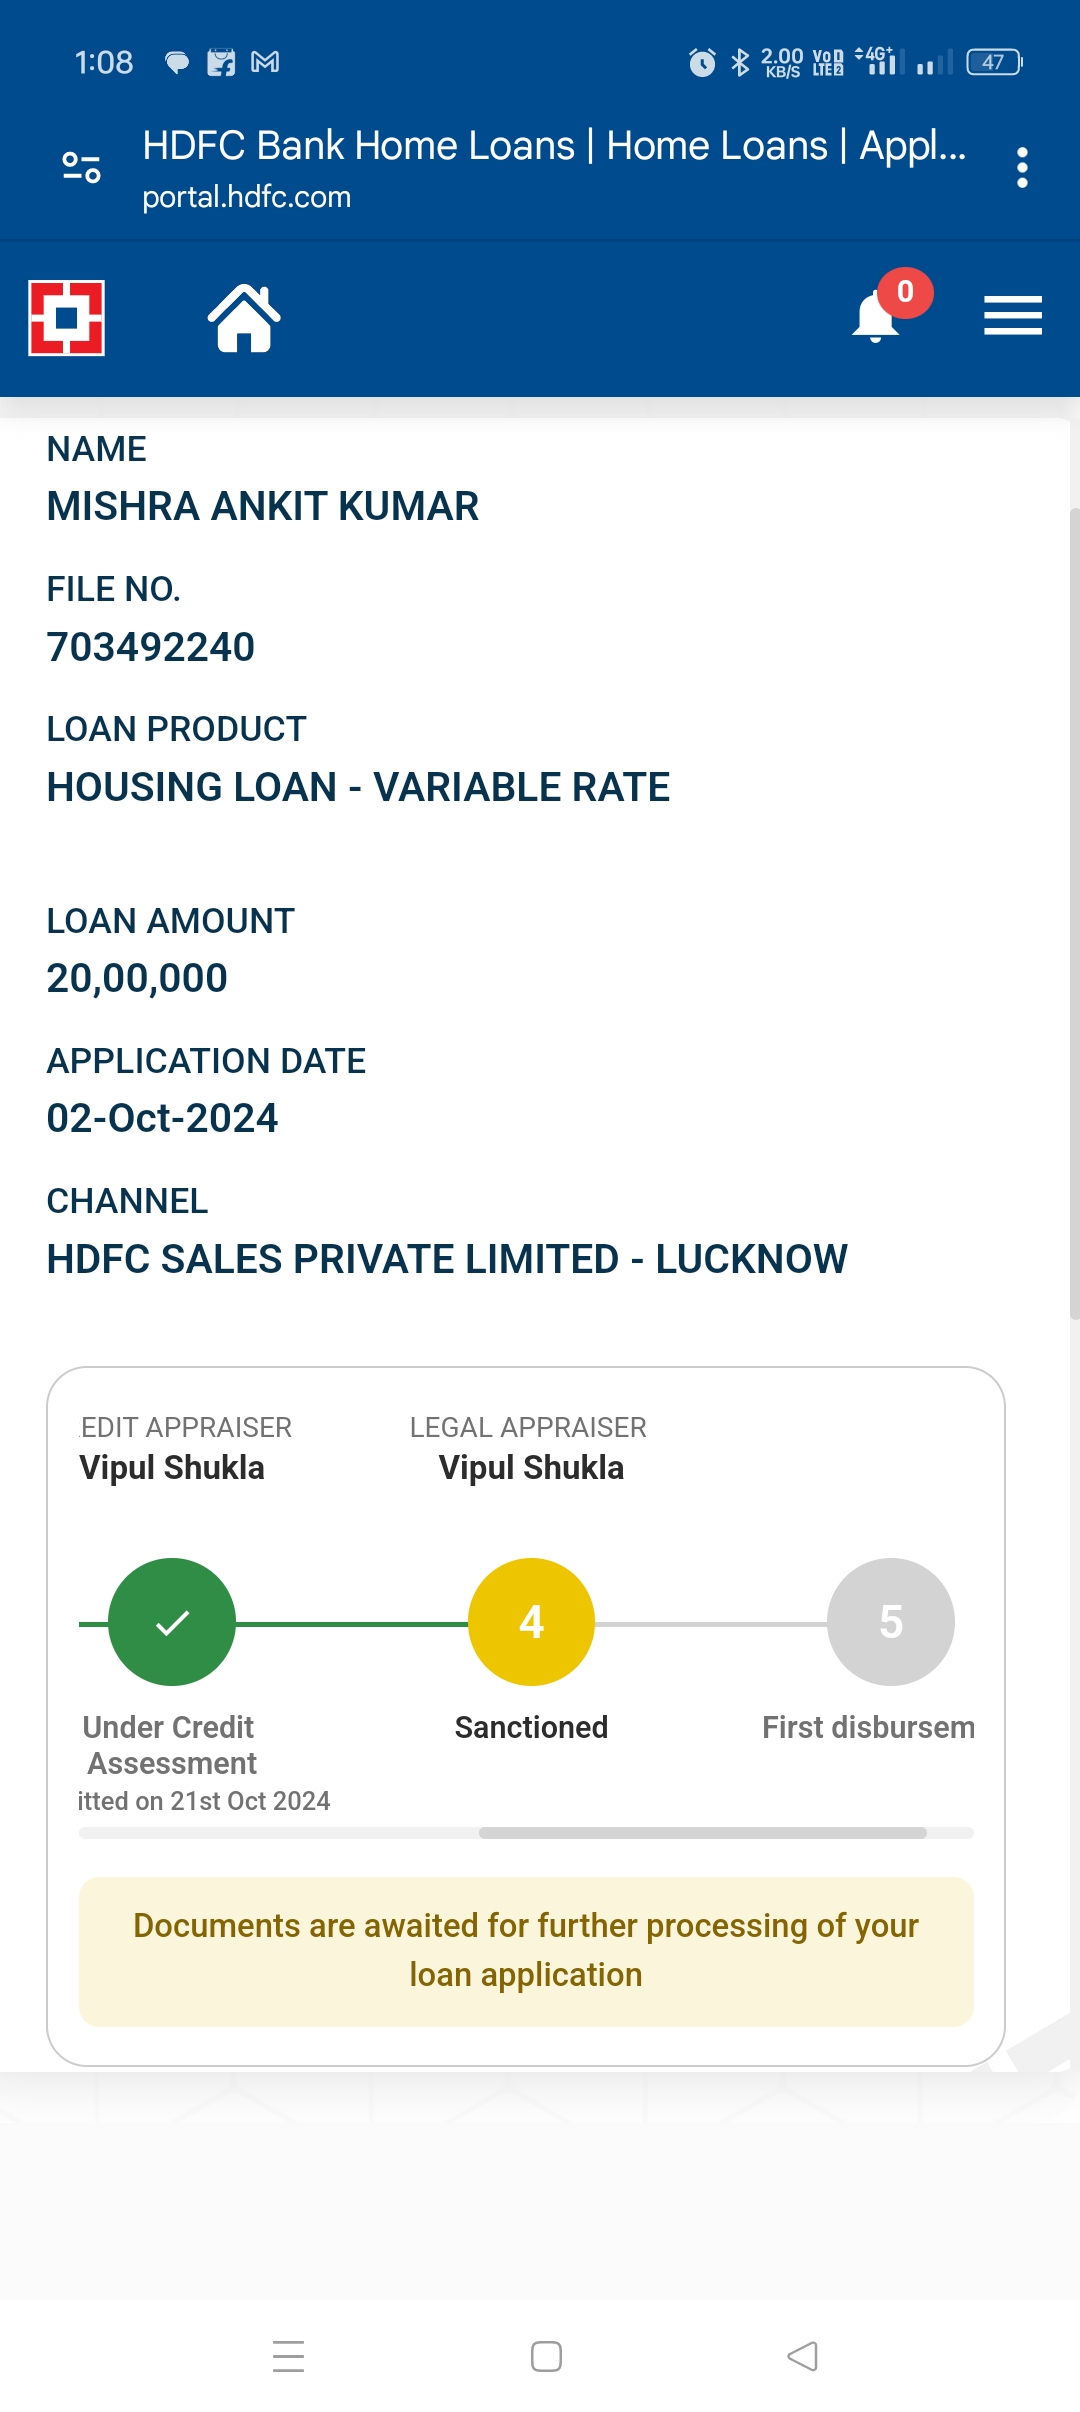Click the horizontal progress scrollbar thumb
The height and width of the screenshot is (2412, 1080).
702,1833
